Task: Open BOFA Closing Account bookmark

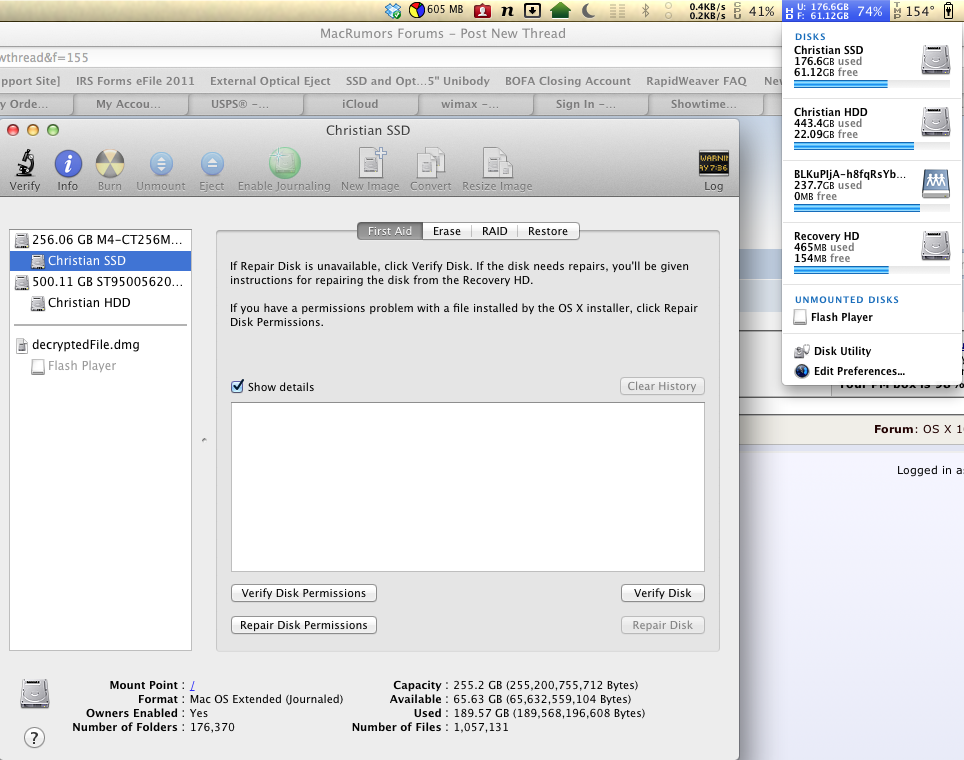Action: (x=567, y=81)
